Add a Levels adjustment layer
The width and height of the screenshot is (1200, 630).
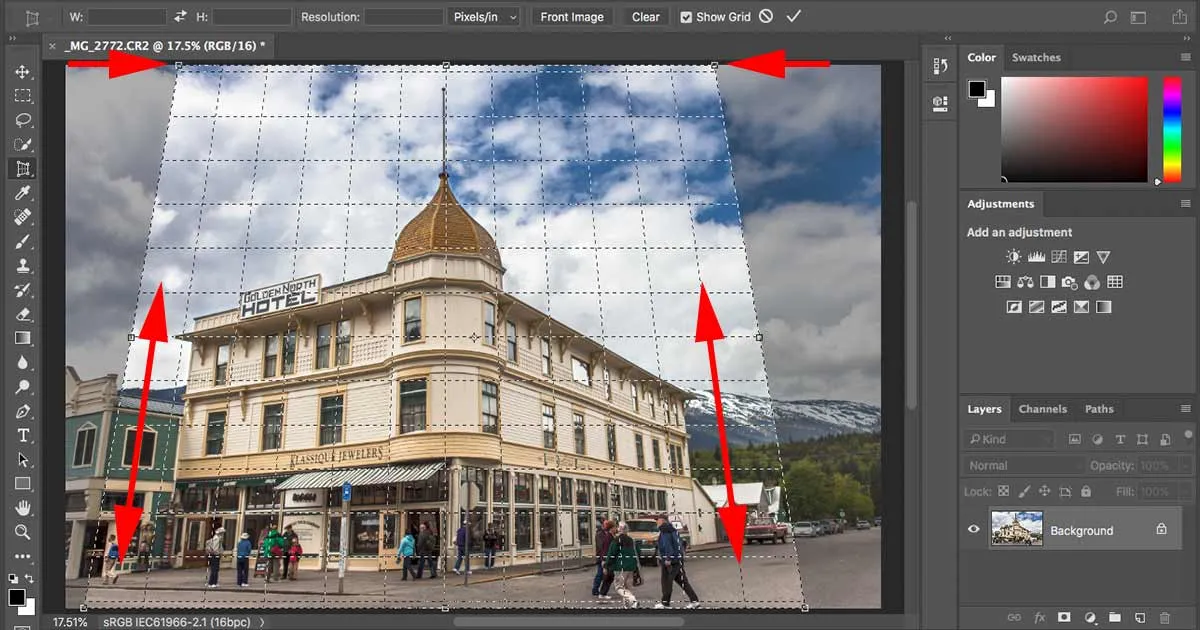tap(1036, 256)
